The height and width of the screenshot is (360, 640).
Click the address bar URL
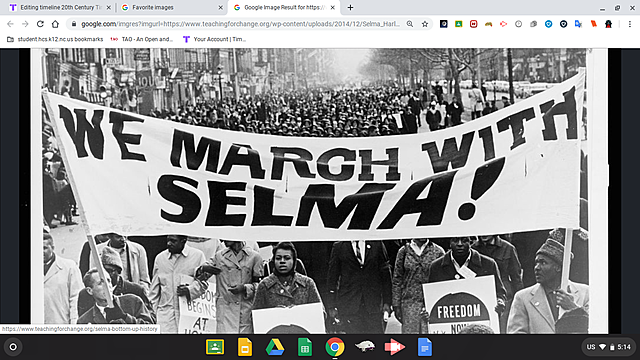tap(240, 24)
